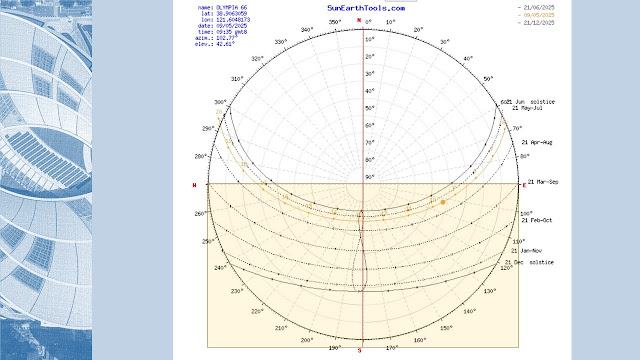Click the 280° azimuth label
Screen dimensions: 640x360
click(x=201, y=156)
